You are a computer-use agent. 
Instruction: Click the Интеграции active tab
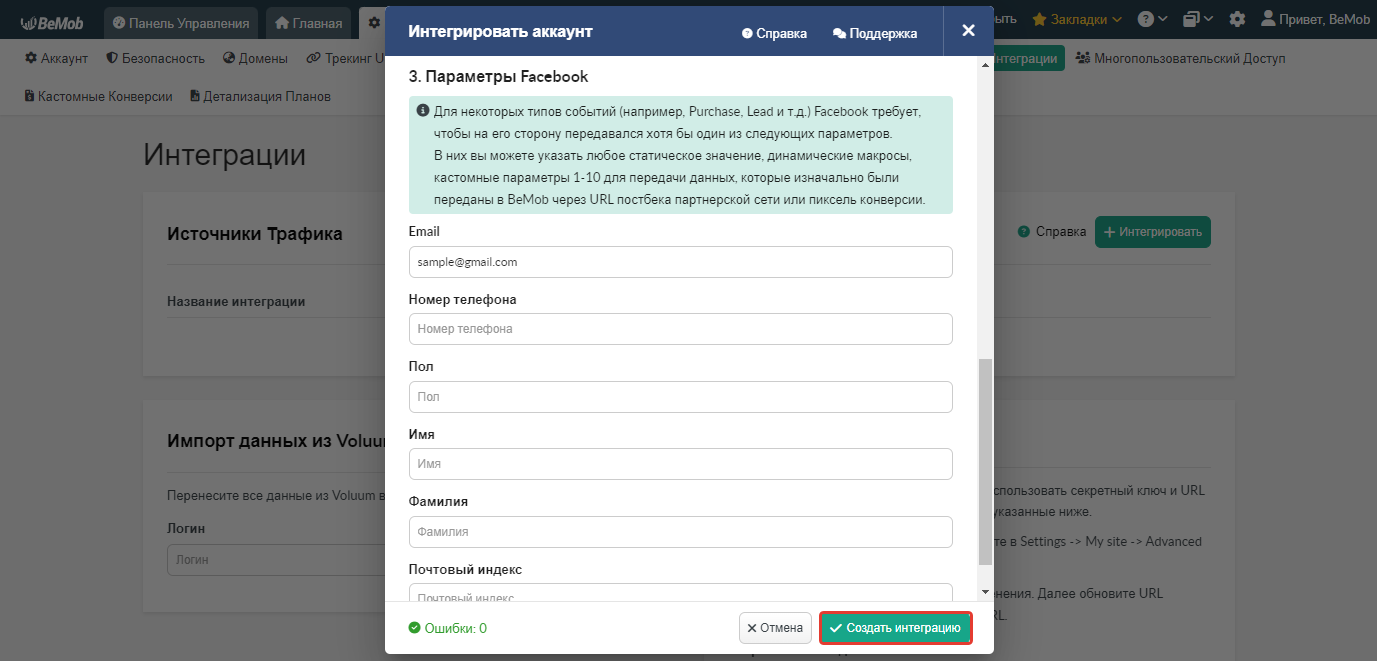coord(1029,59)
